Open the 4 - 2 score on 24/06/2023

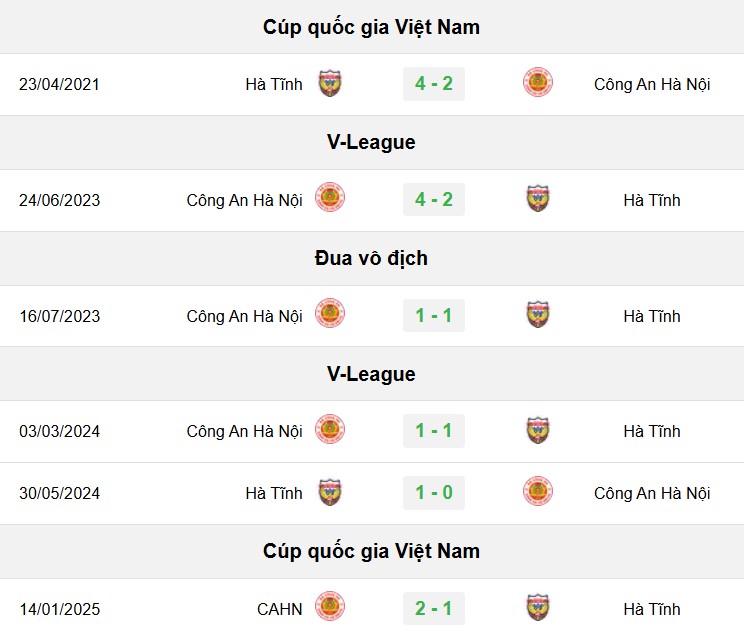coord(434,200)
